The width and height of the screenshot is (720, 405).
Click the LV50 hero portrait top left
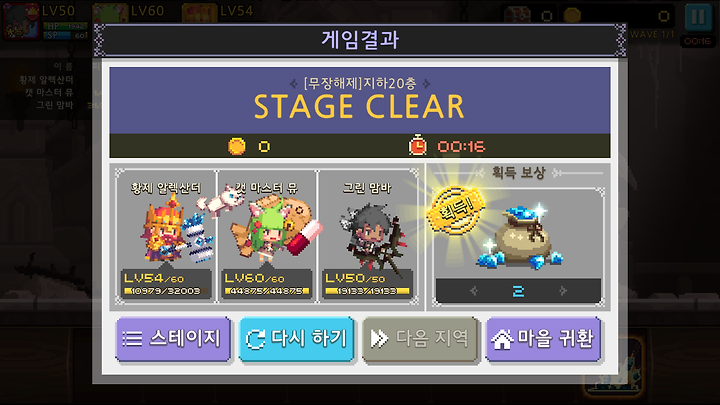click(x=21, y=21)
